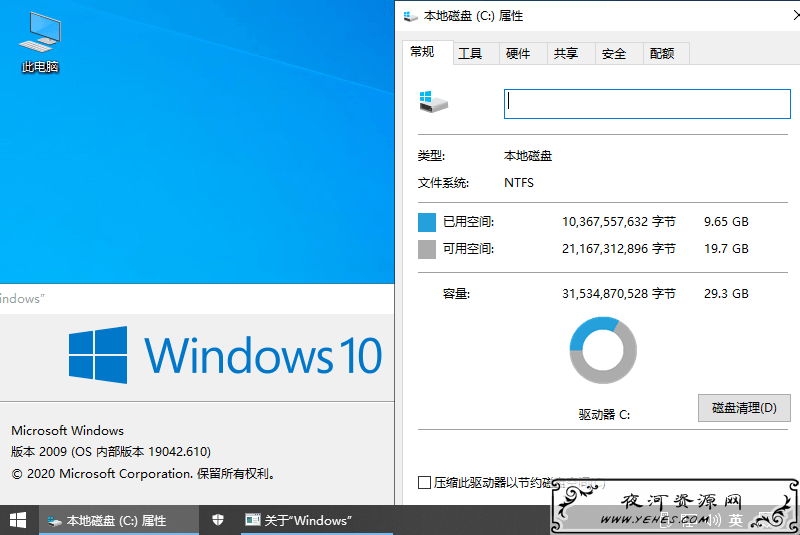This screenshot has width=800, height=535.
Task: Click the NTFS file system value
Action: (x=519, y=183)
